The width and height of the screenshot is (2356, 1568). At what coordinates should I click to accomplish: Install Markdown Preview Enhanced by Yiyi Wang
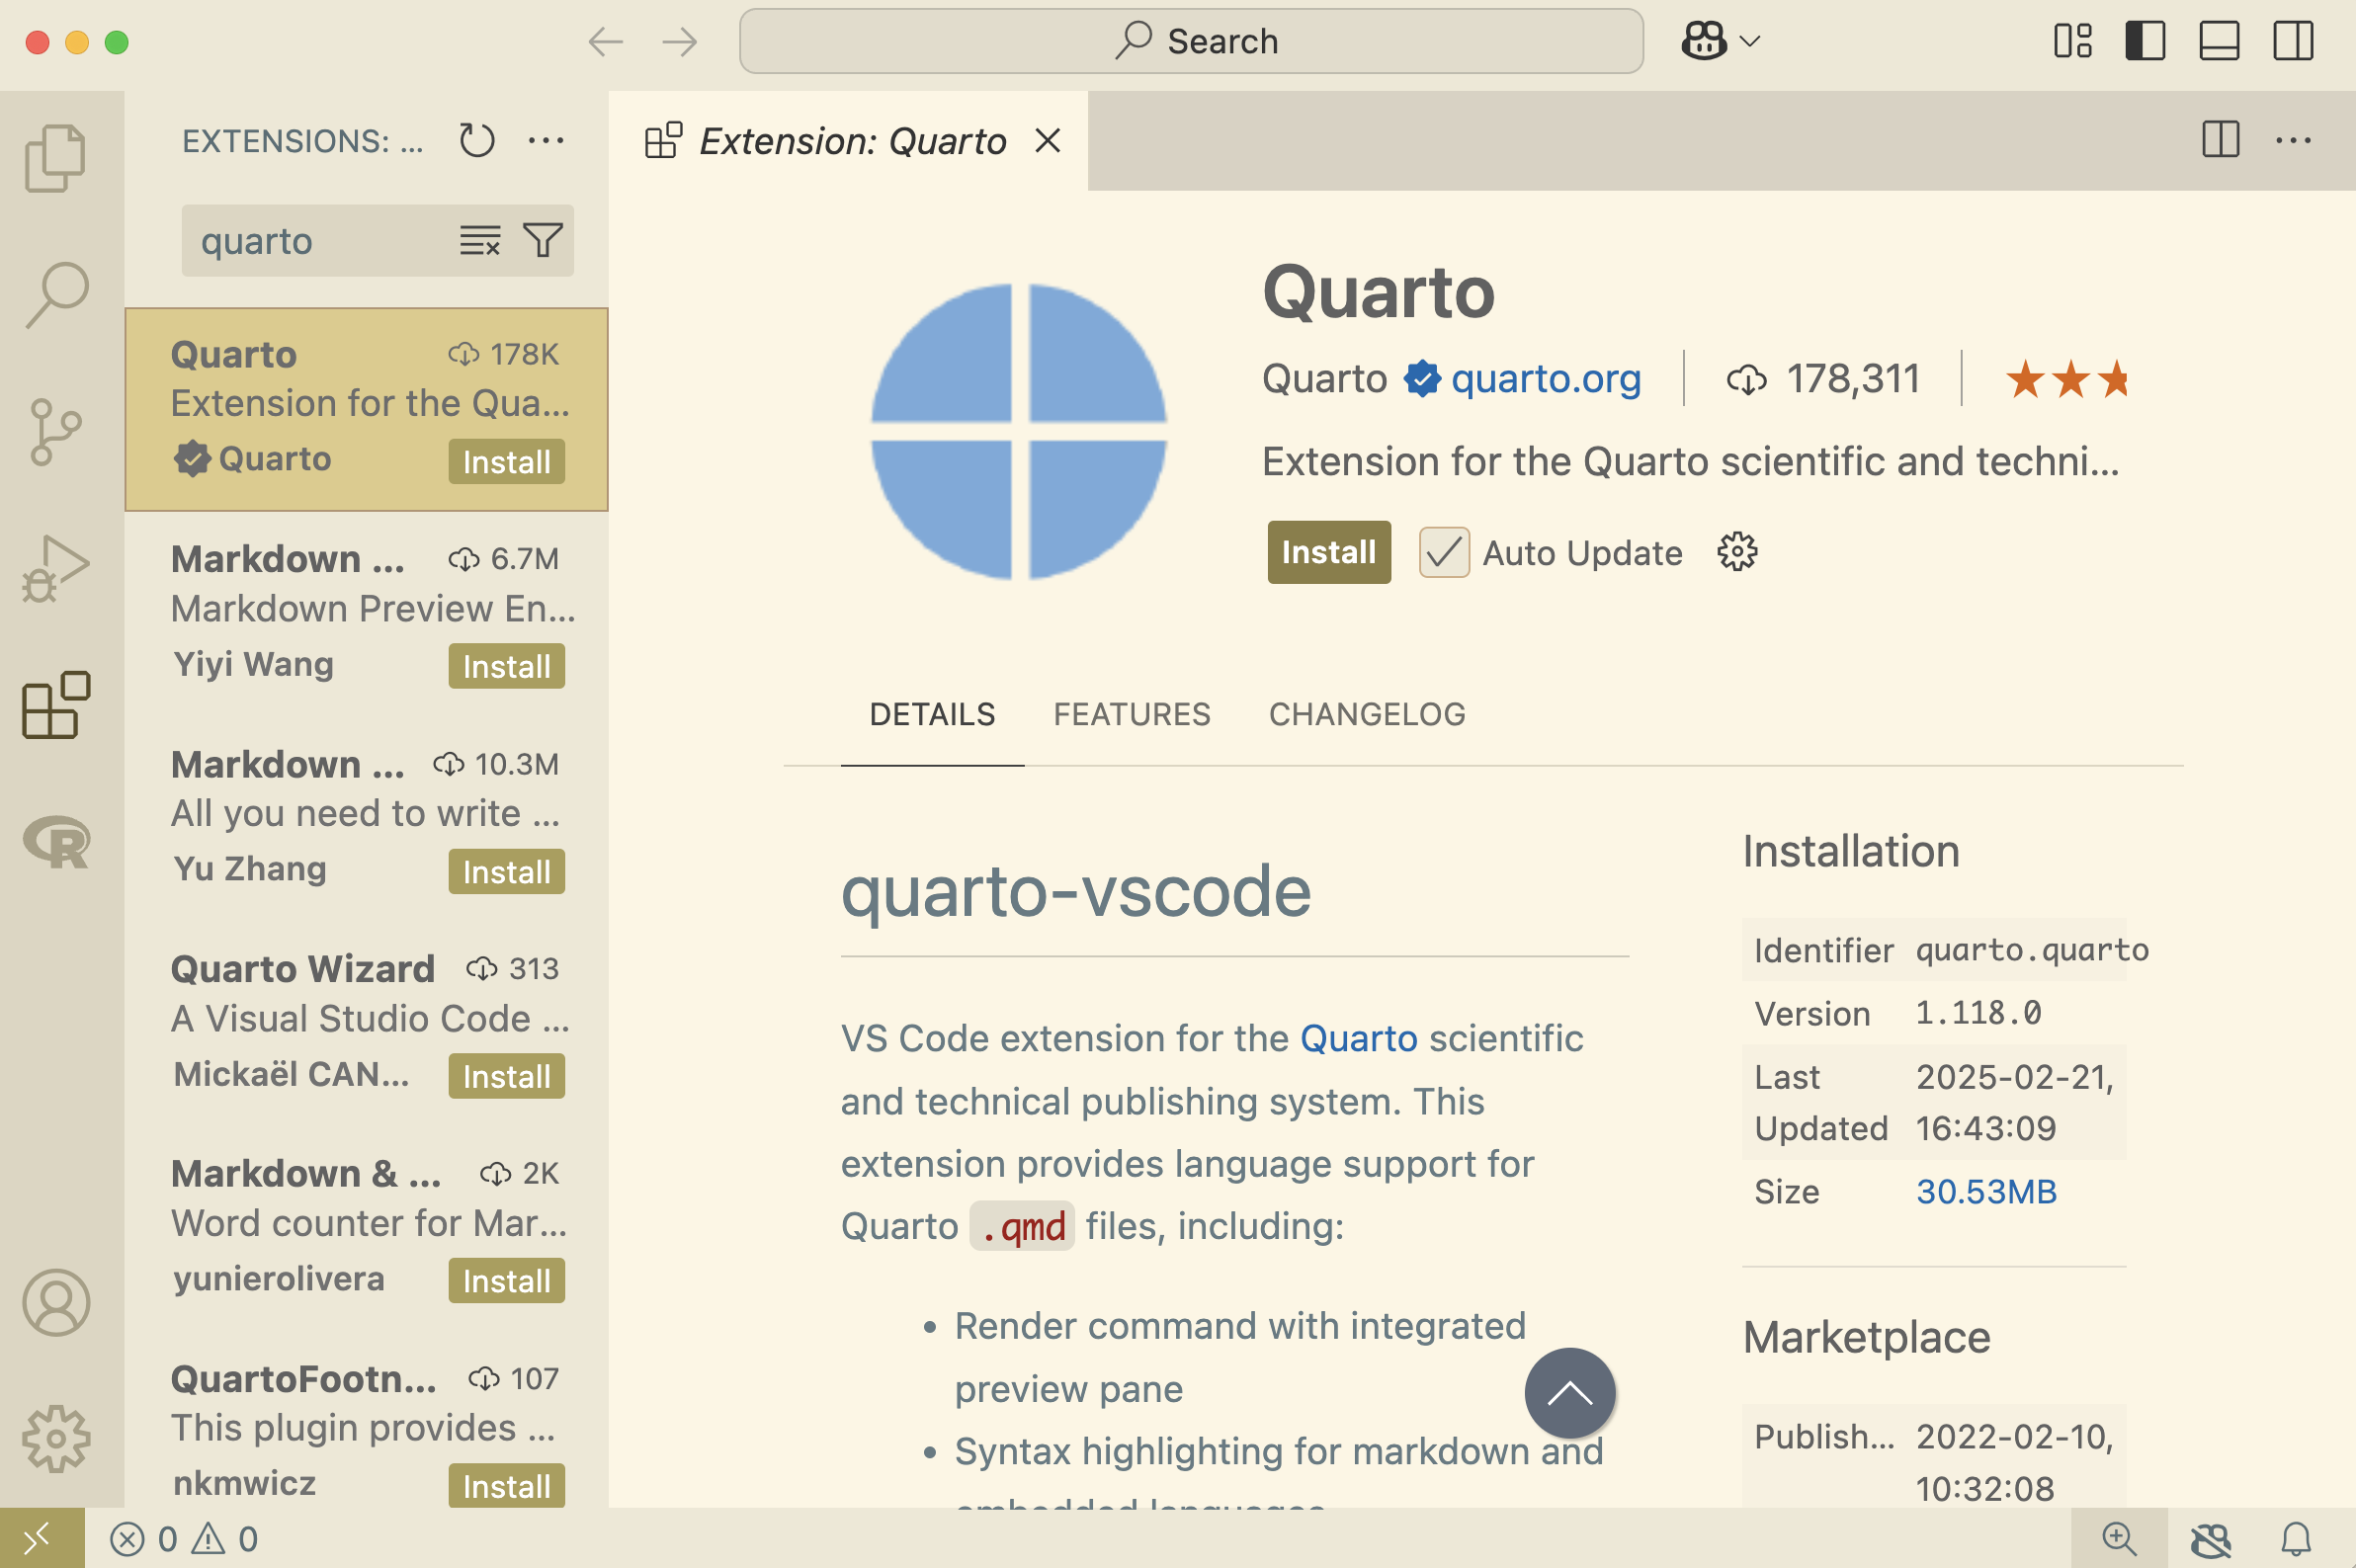[x=506, y=666]
